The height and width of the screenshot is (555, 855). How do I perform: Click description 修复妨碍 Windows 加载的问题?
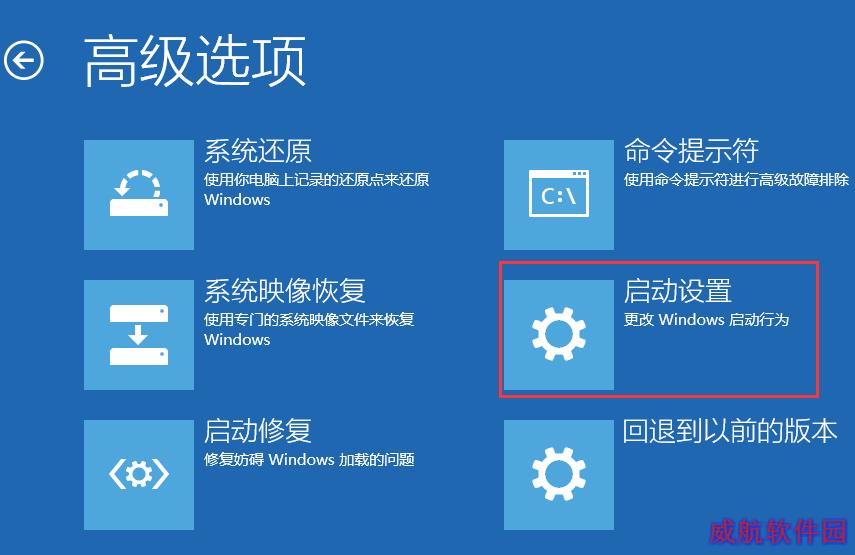tap(309, 460)
